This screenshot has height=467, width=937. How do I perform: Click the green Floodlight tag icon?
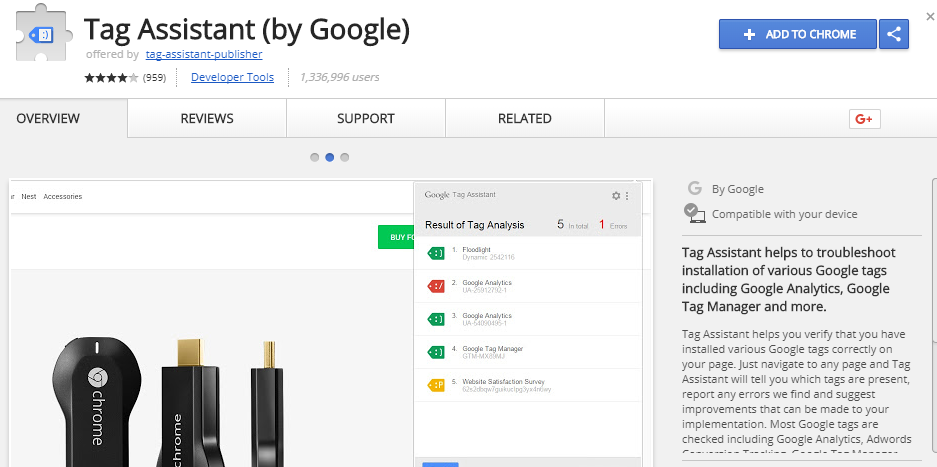(436, 254)
